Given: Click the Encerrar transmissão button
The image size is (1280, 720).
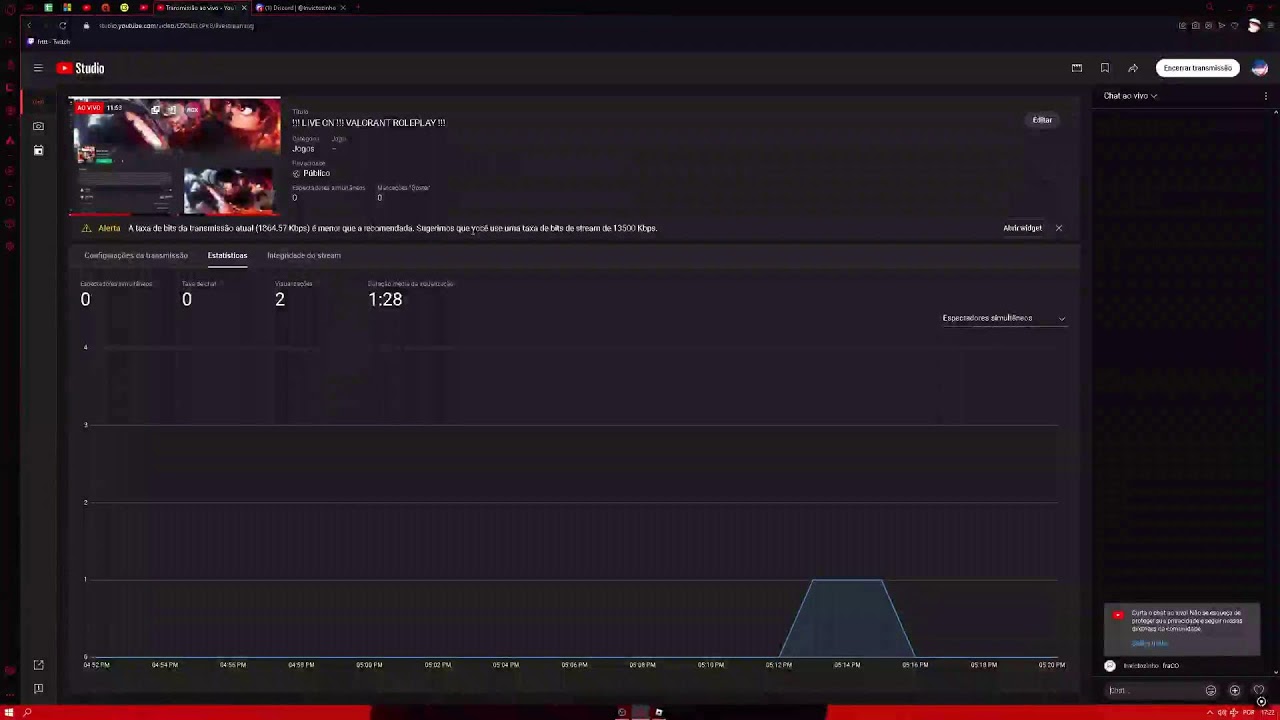Looking at the screenshot, I should [1197, 68].
